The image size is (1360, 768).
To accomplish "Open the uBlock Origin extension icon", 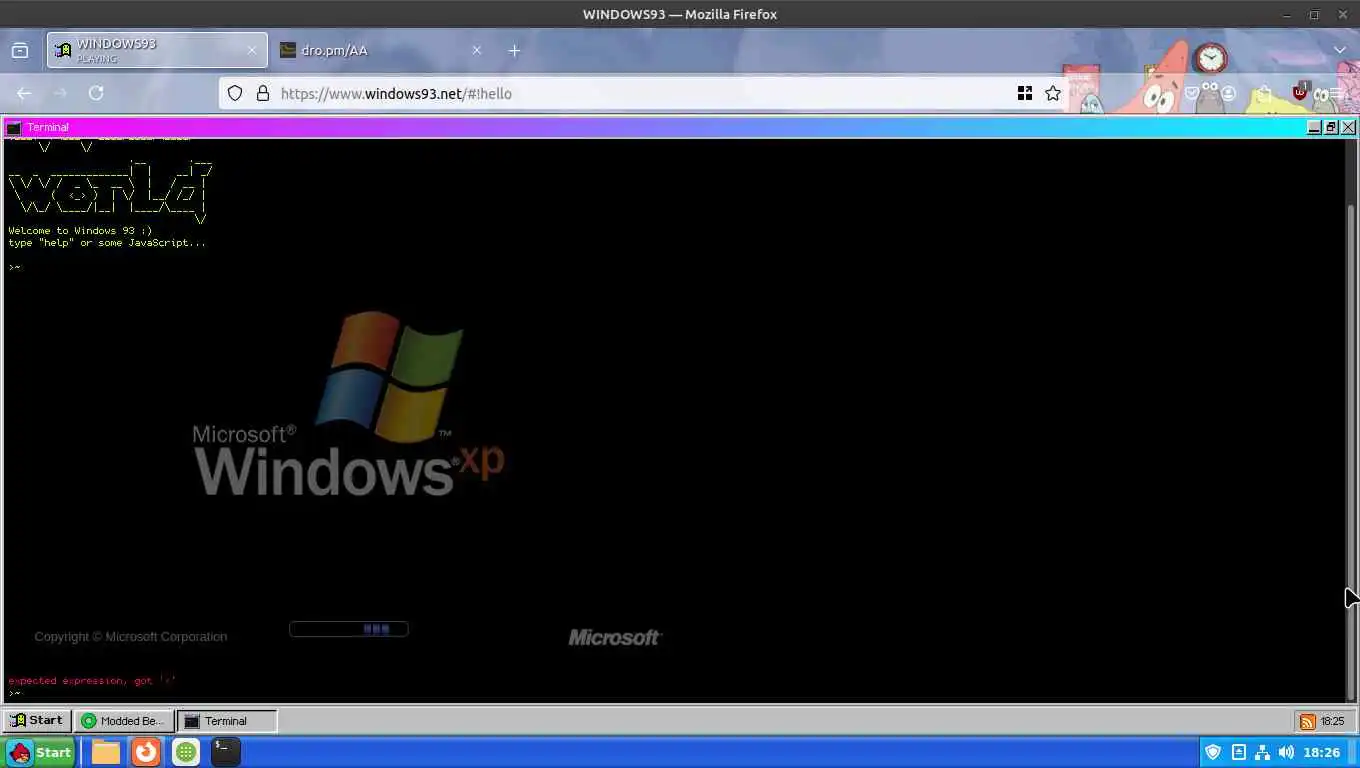I will tap(1300, 92).
